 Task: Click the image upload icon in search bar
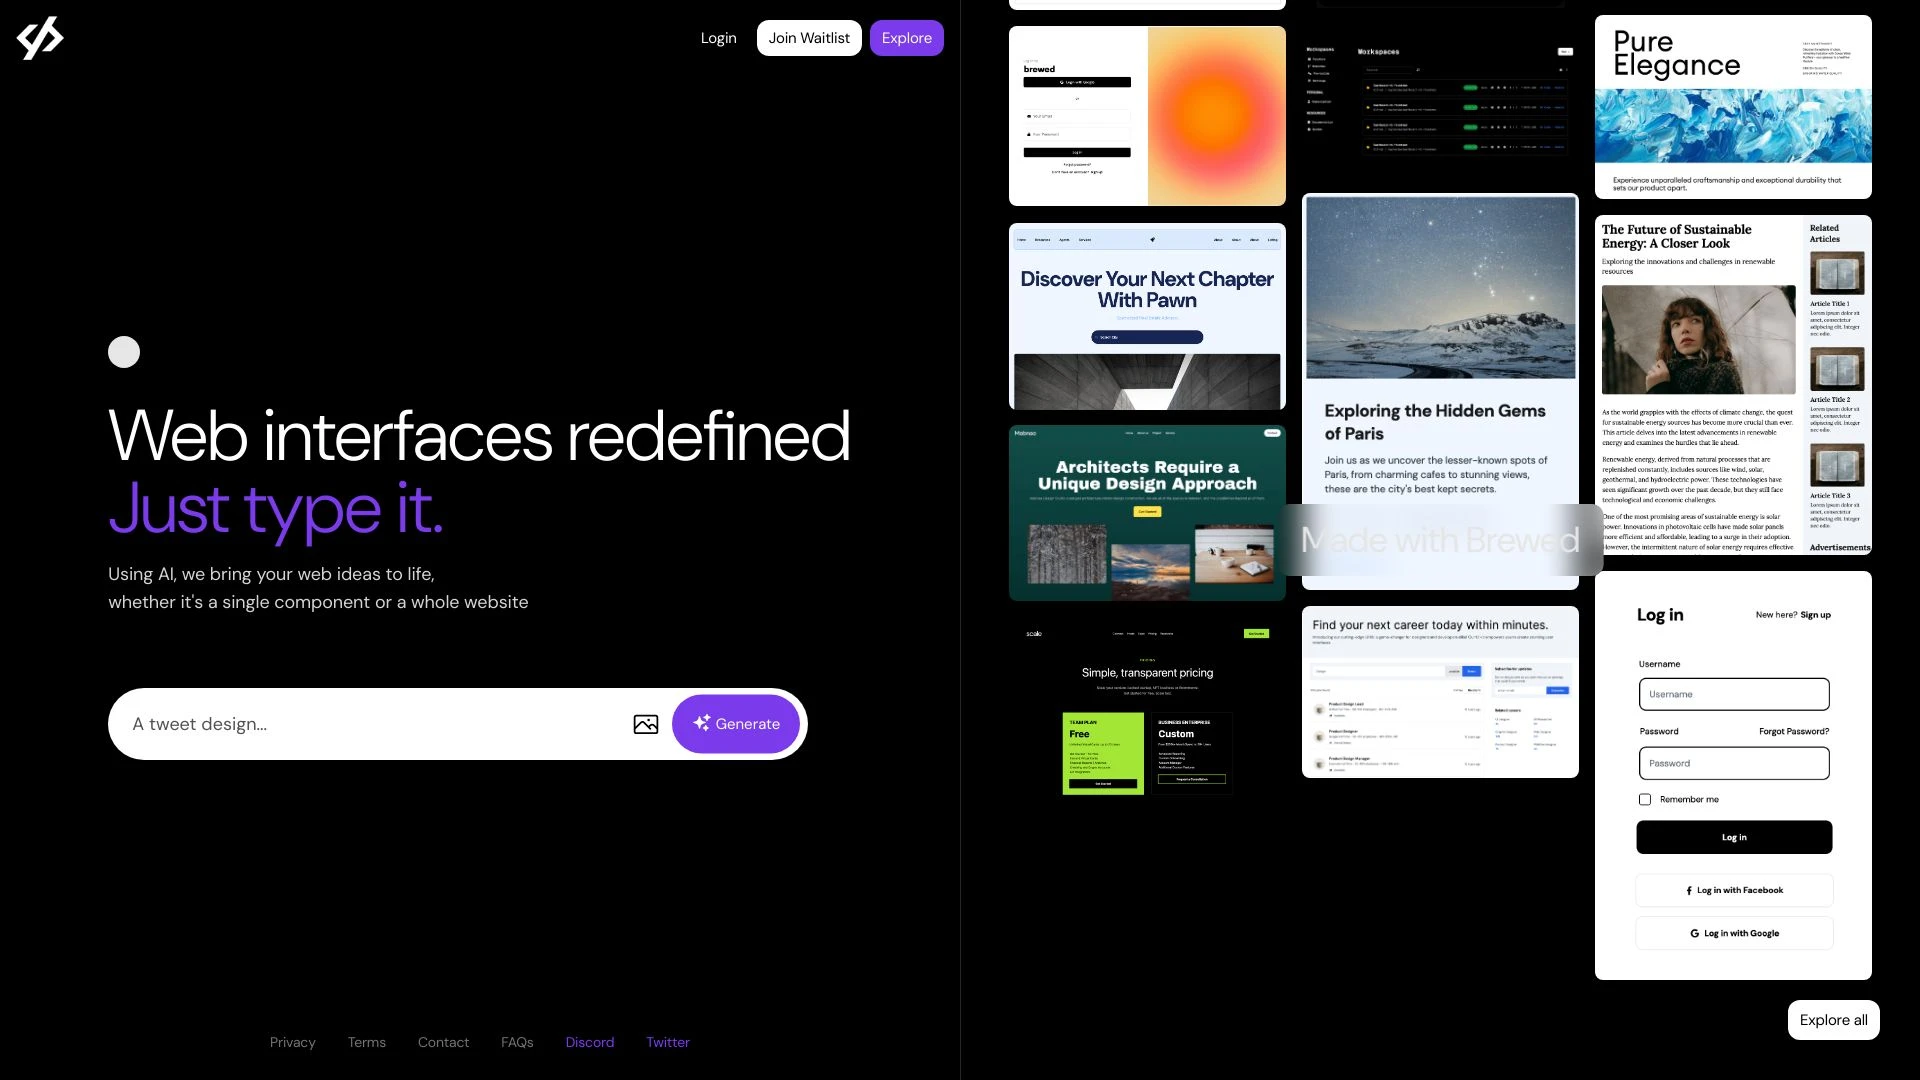click(x=645, y=723)
